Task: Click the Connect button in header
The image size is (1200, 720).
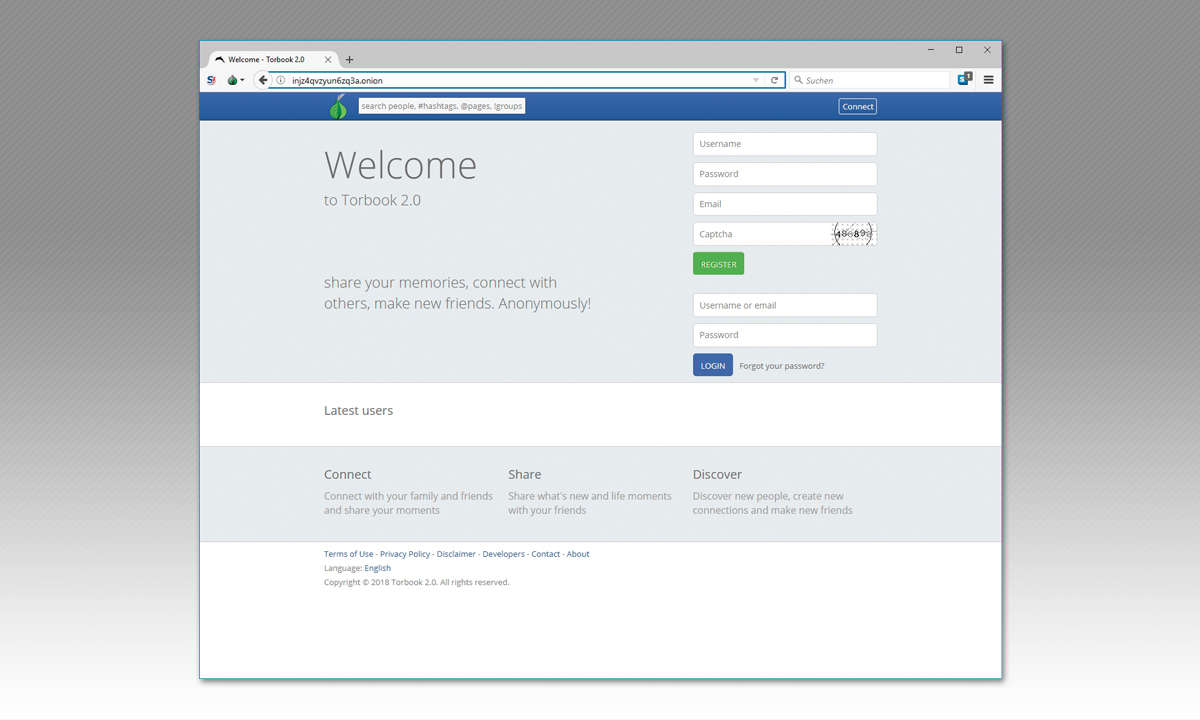Action: point(858,106)
